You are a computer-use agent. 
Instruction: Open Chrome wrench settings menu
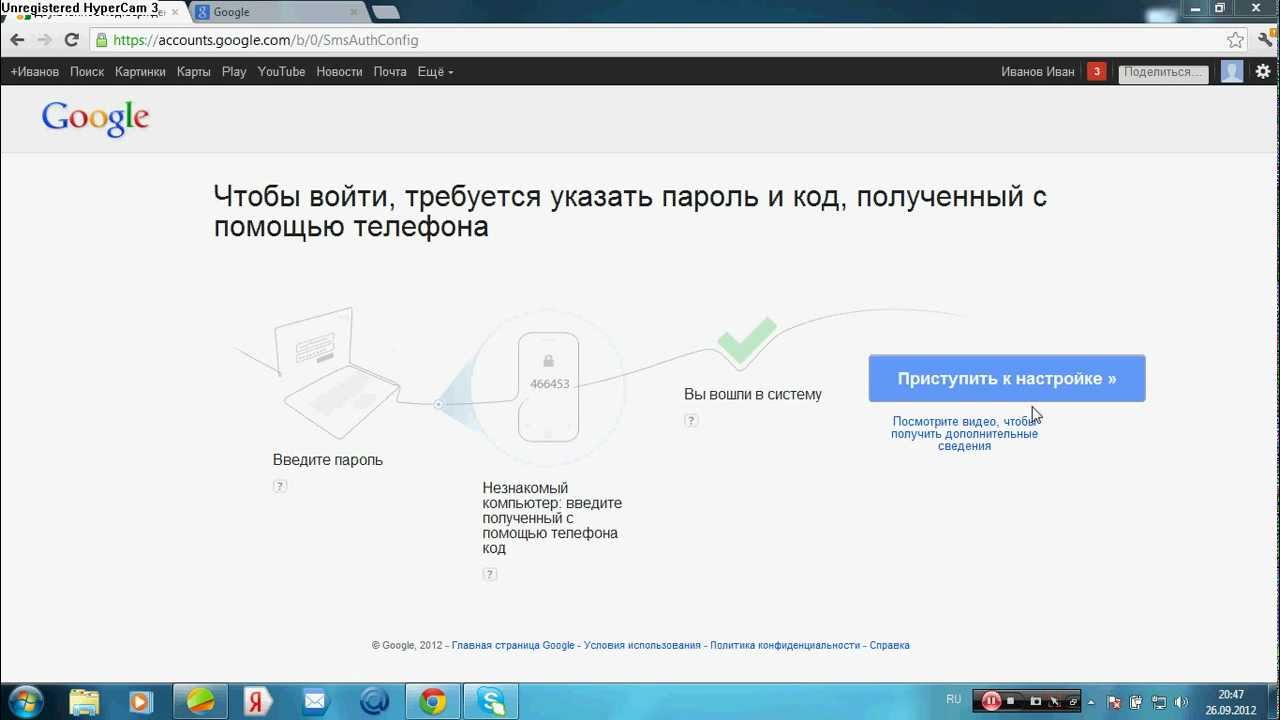point(1266,40)
